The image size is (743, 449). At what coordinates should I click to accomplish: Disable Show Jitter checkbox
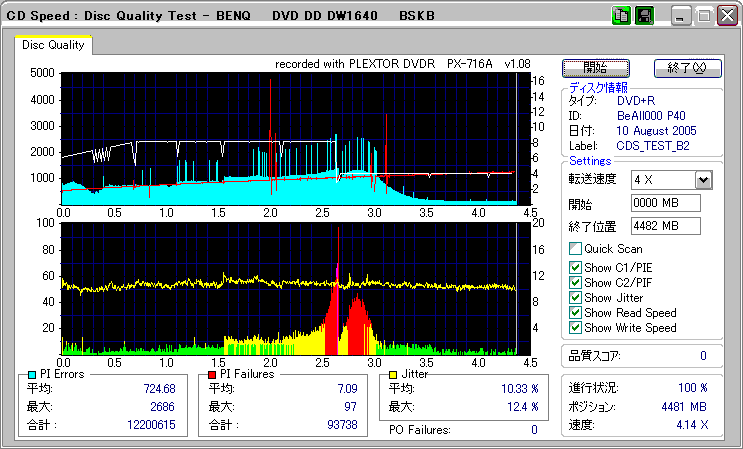tap(575, 297)
